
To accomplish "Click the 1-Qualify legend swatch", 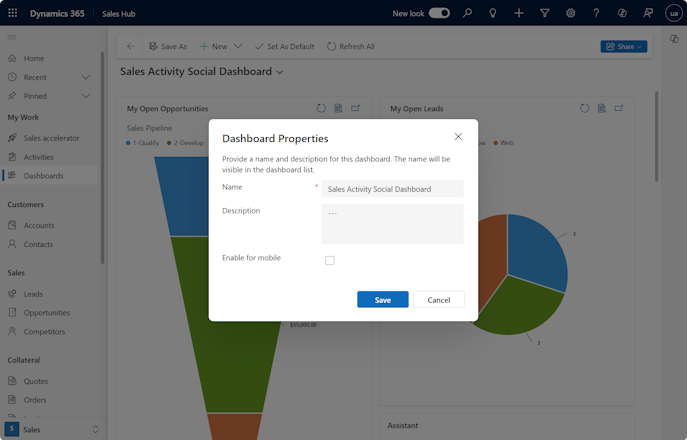I will [128, 143].
